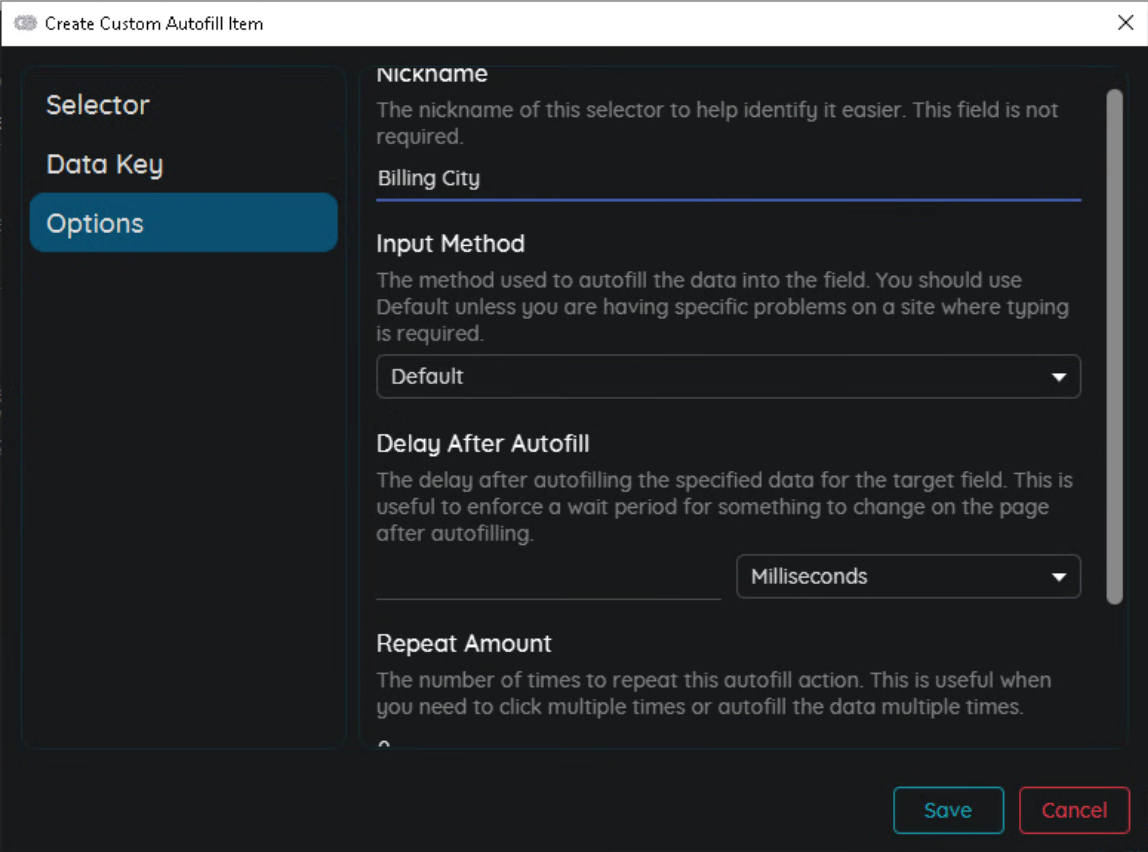Click the arrow on the Milliseconds dropdown
1148x852 pixels.
tap(1059, 578)
